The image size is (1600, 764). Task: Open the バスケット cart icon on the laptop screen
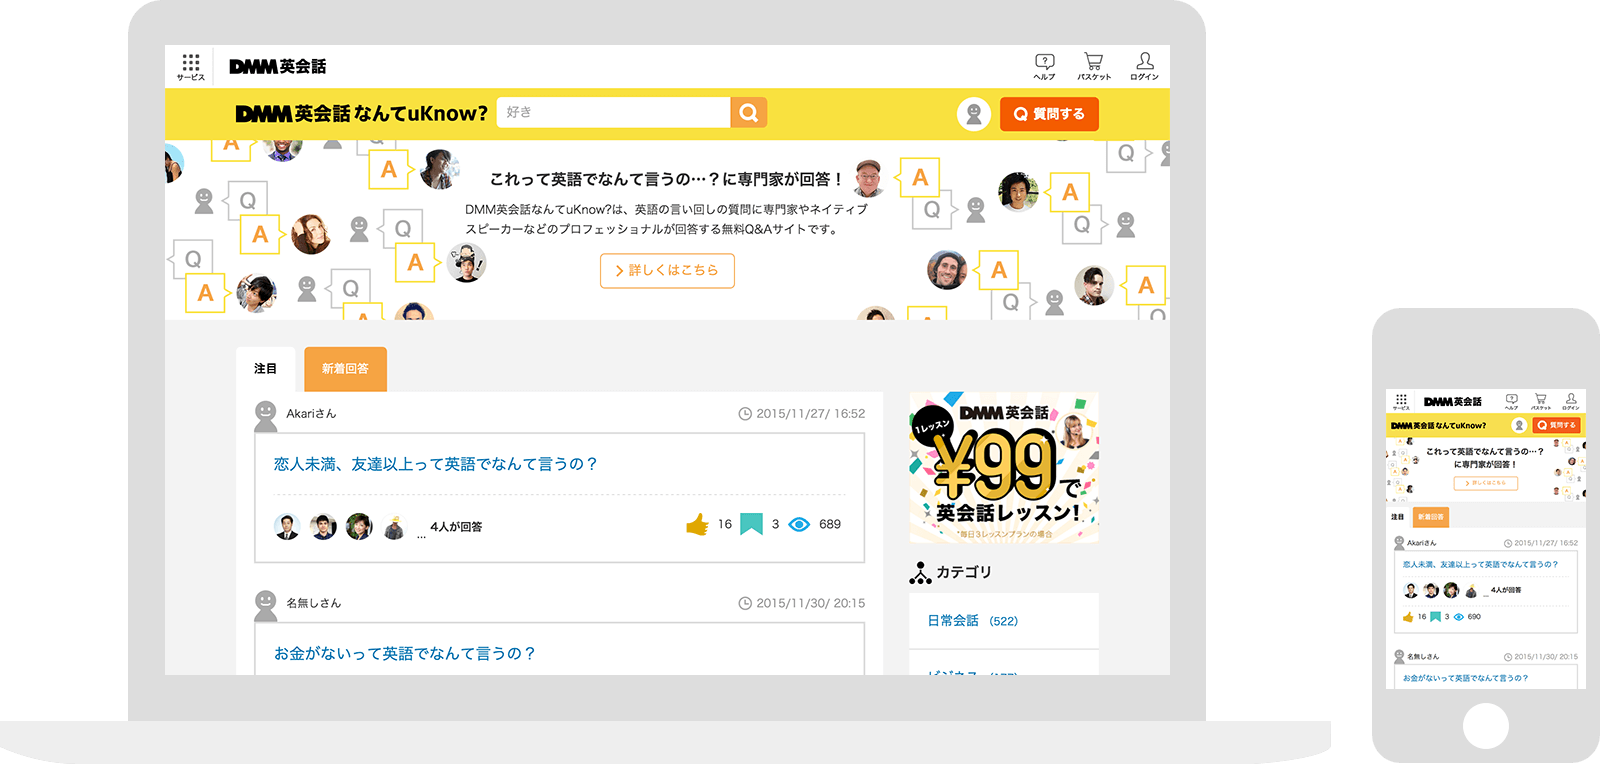click(1094, 67)
